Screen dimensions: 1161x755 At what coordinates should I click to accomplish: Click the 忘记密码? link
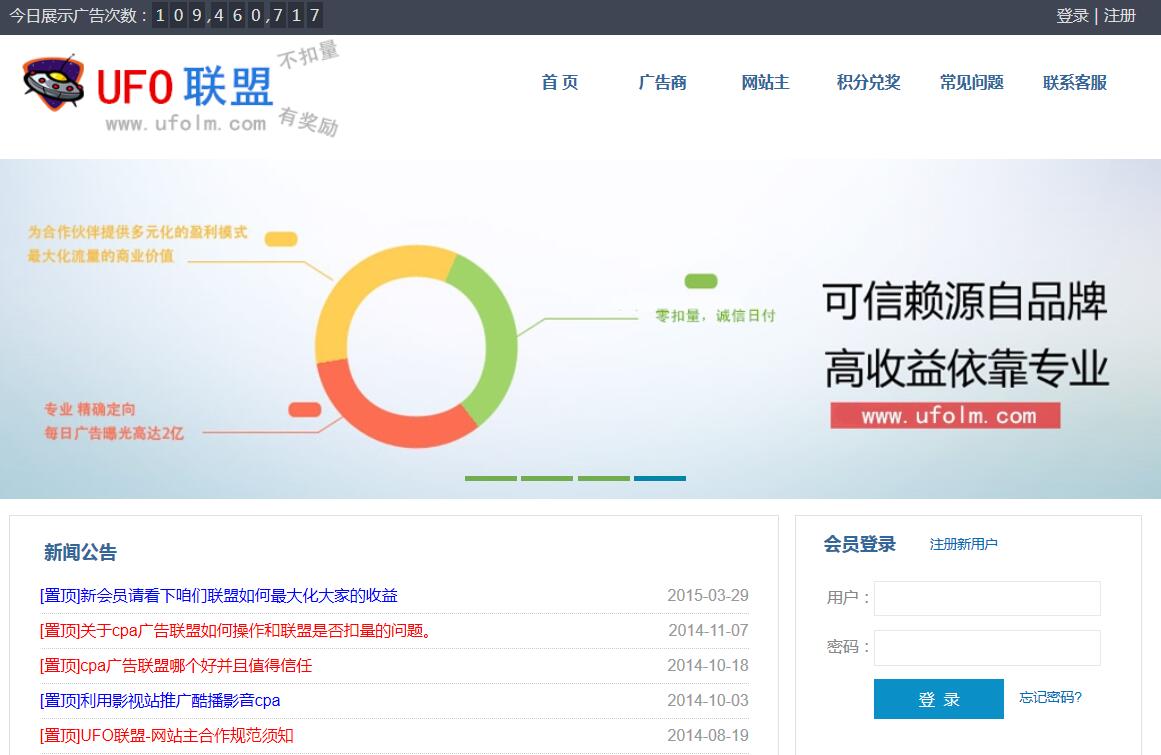(1050, 697)
